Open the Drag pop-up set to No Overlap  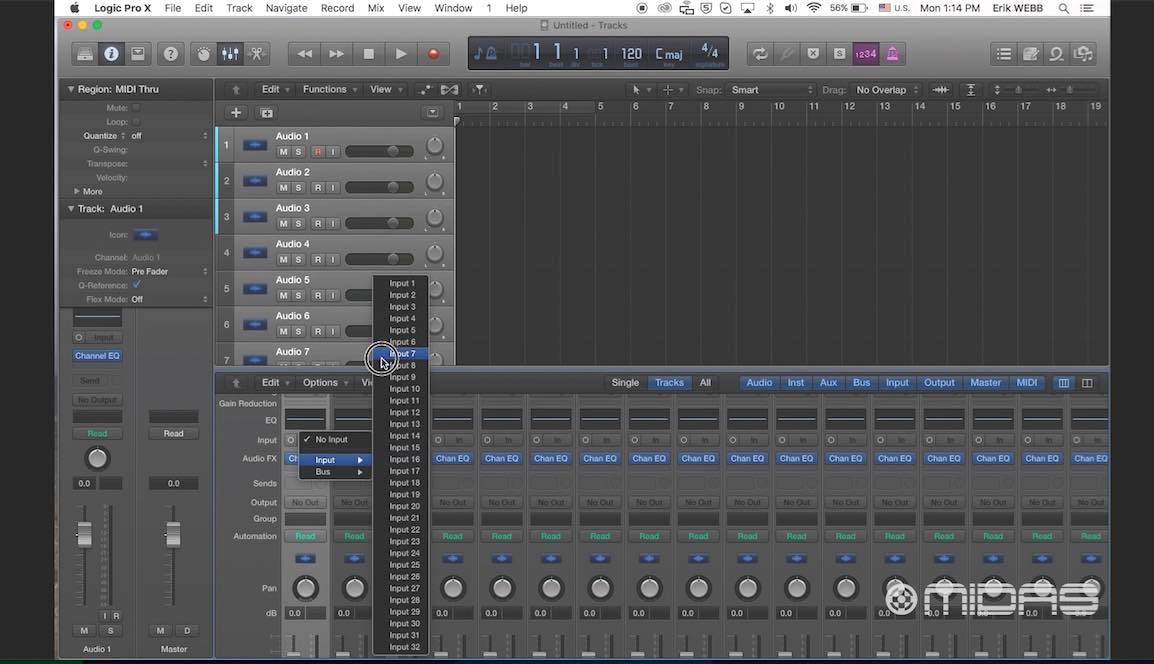point(888,90)
